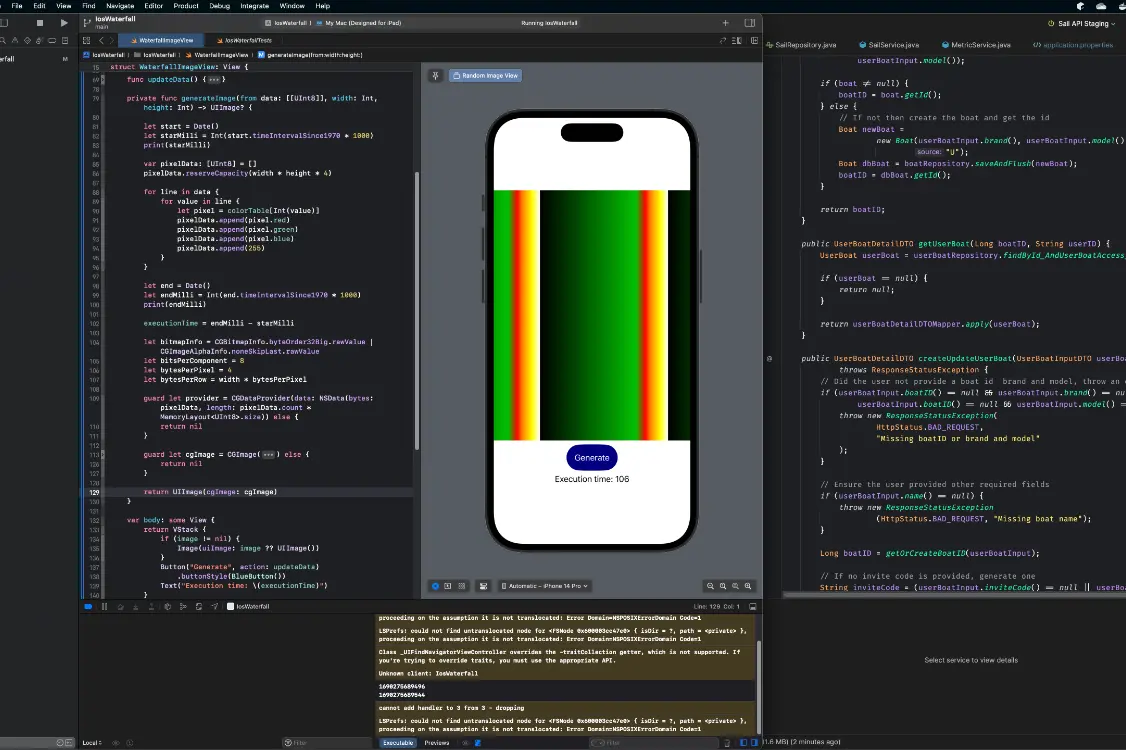Toggle breakpoints activation in debug bar
The width and height of the screenshot is (1126, 750).
88,606
